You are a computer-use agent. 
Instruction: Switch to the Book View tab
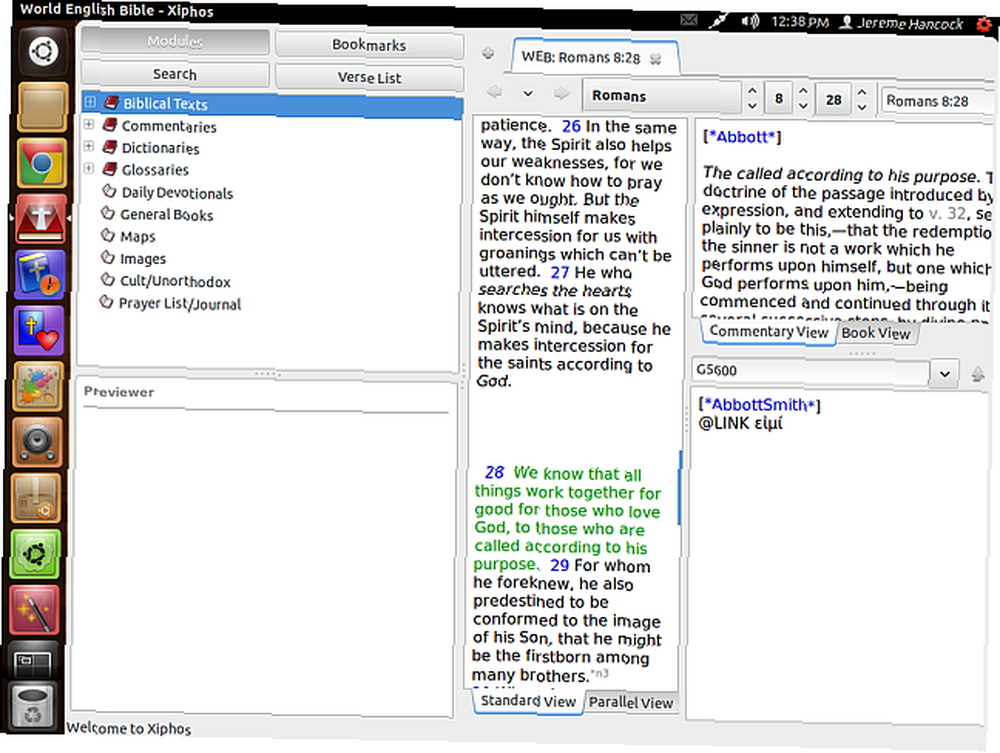[876, 333]
